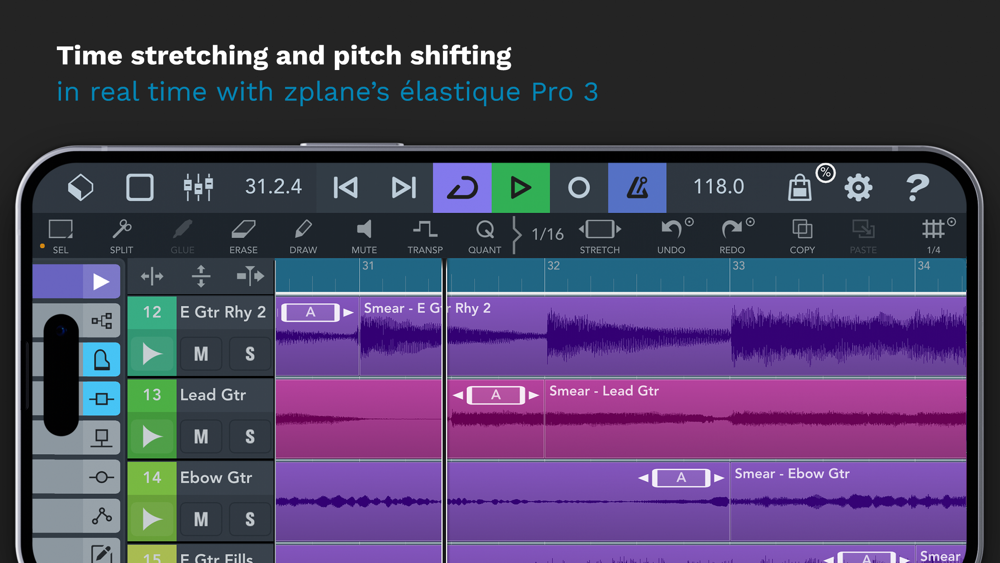Open the routing nodes sidebar icon
The height and width of the screenshot is (563, 1000).
(x=101, y=321)
